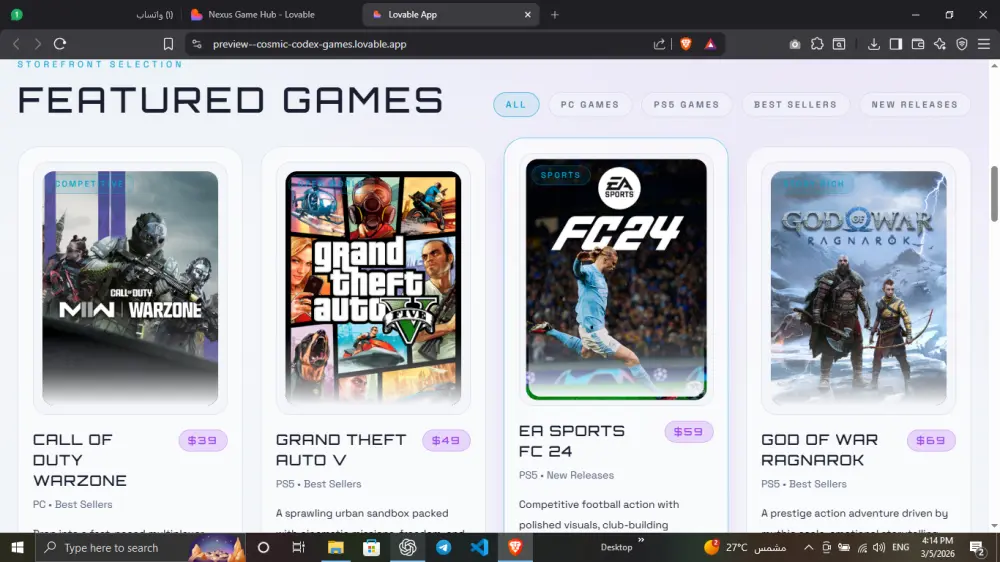The image size is (1000, 562).
Task: Click the GRAND THEFT AUTO V title
Action: click(341, 450)
